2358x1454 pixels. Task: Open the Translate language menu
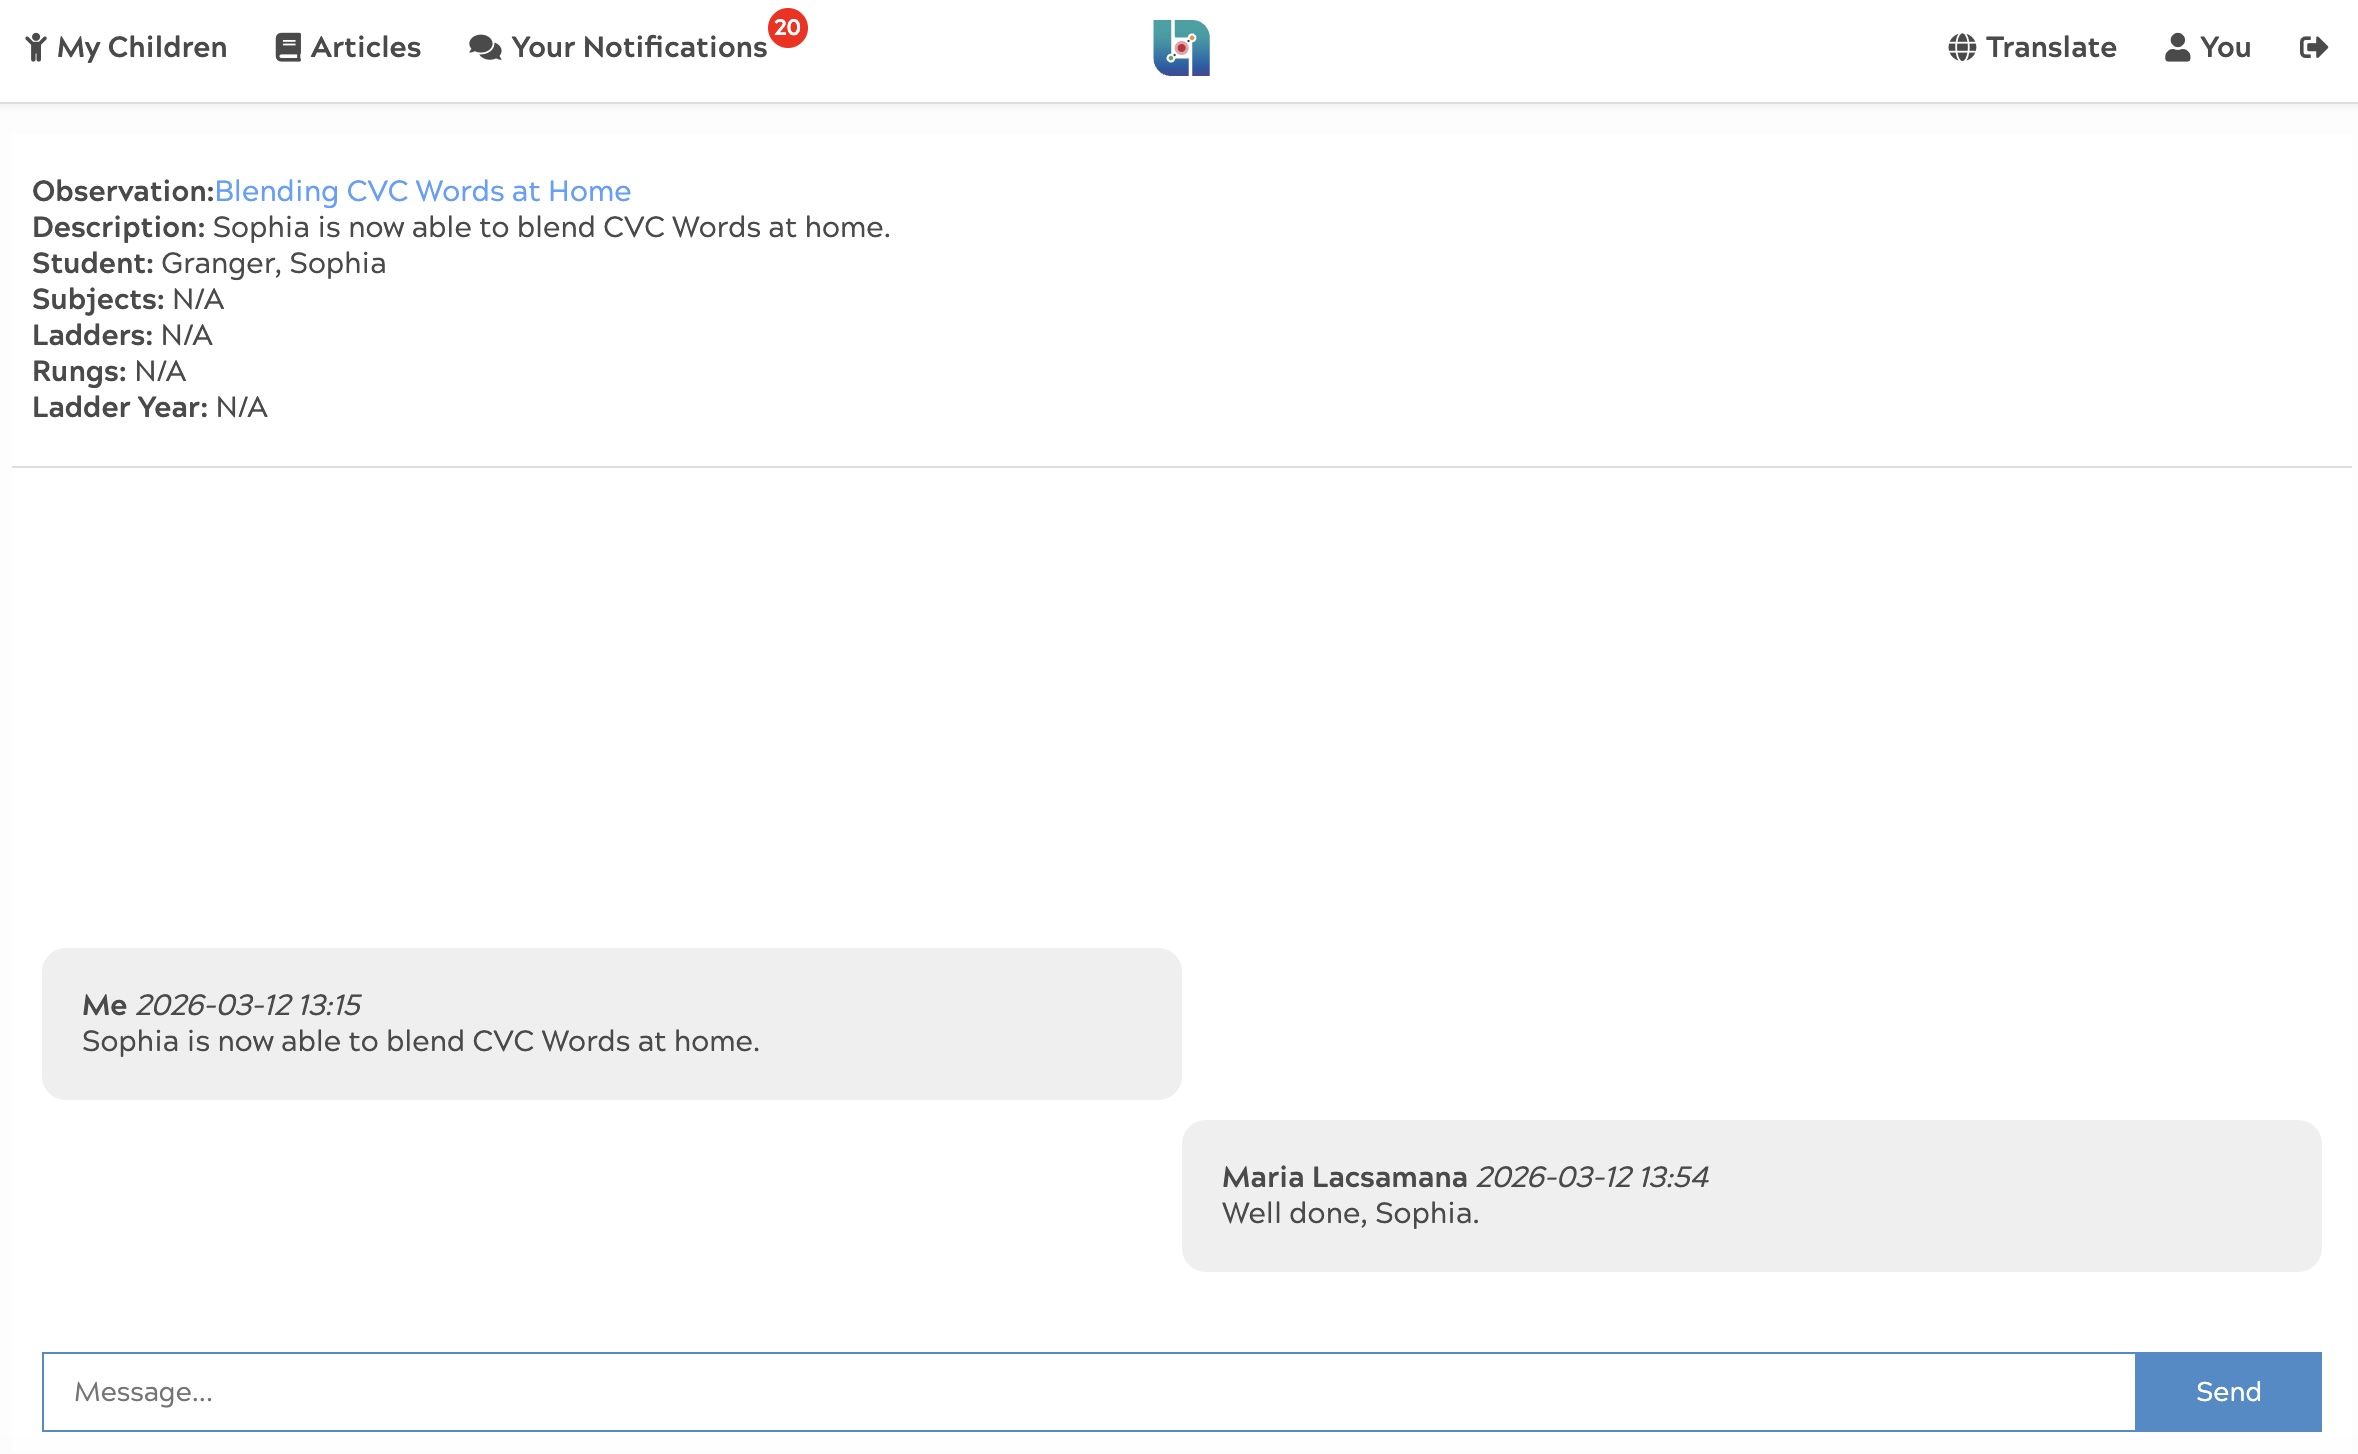tap(2050, 47)
